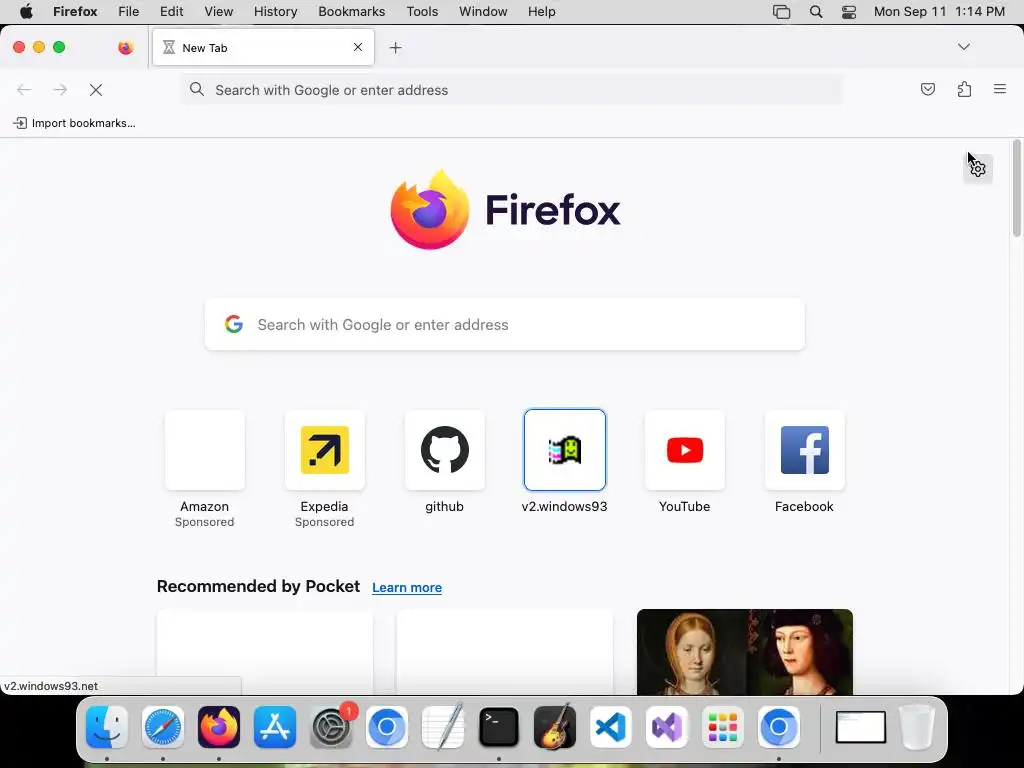Open System Settings from the Dock
The width and height of the screenshot is (1024, 768).
(331, 727)
